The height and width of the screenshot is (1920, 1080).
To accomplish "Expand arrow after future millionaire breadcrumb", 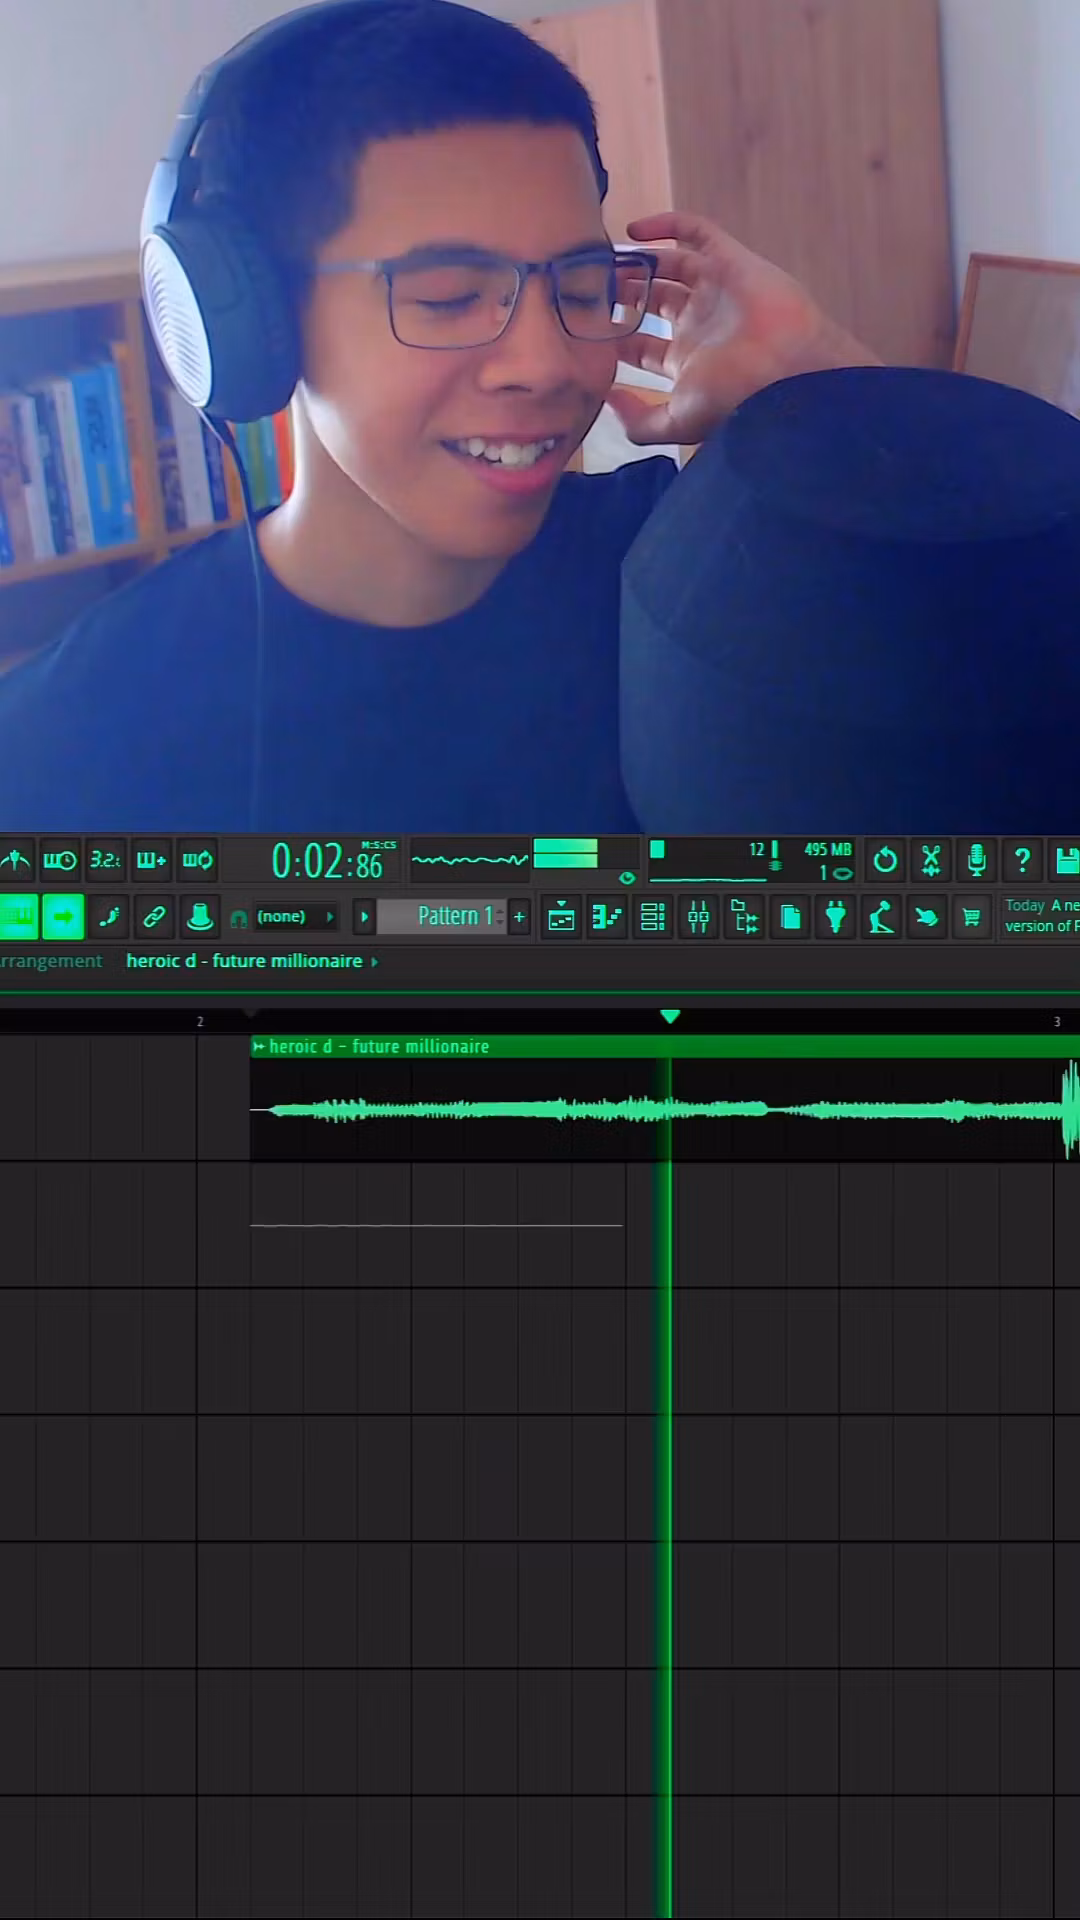I will coord(375,962).
